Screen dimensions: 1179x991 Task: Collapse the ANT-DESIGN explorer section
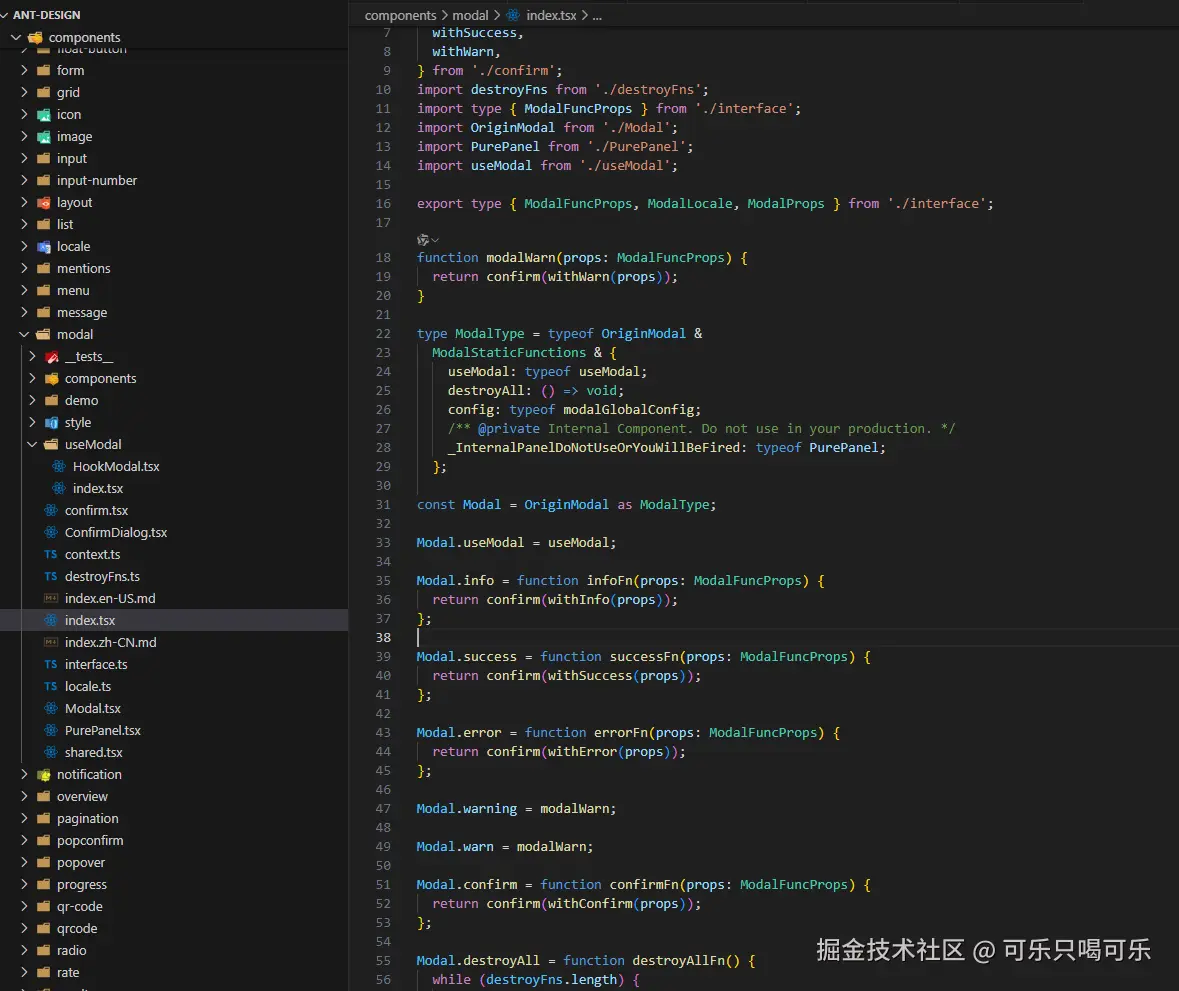(5, 14)
